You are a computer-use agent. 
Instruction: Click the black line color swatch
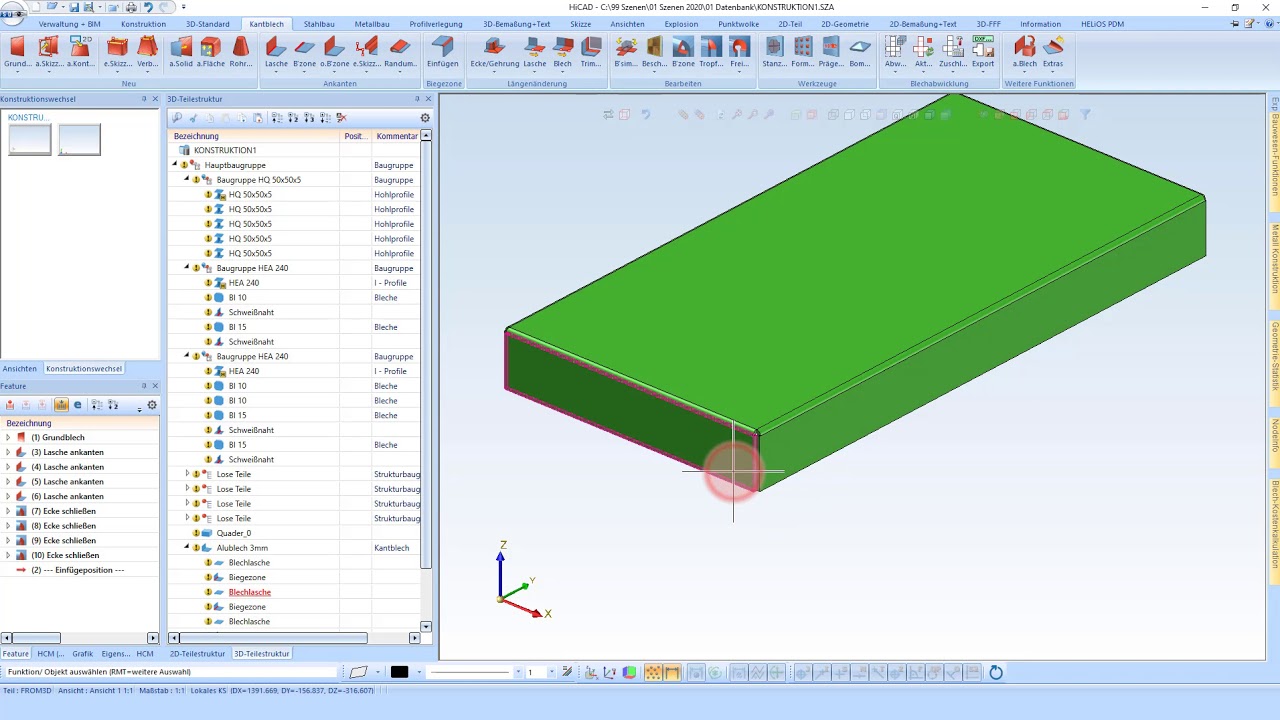click(x=399, y=672)
